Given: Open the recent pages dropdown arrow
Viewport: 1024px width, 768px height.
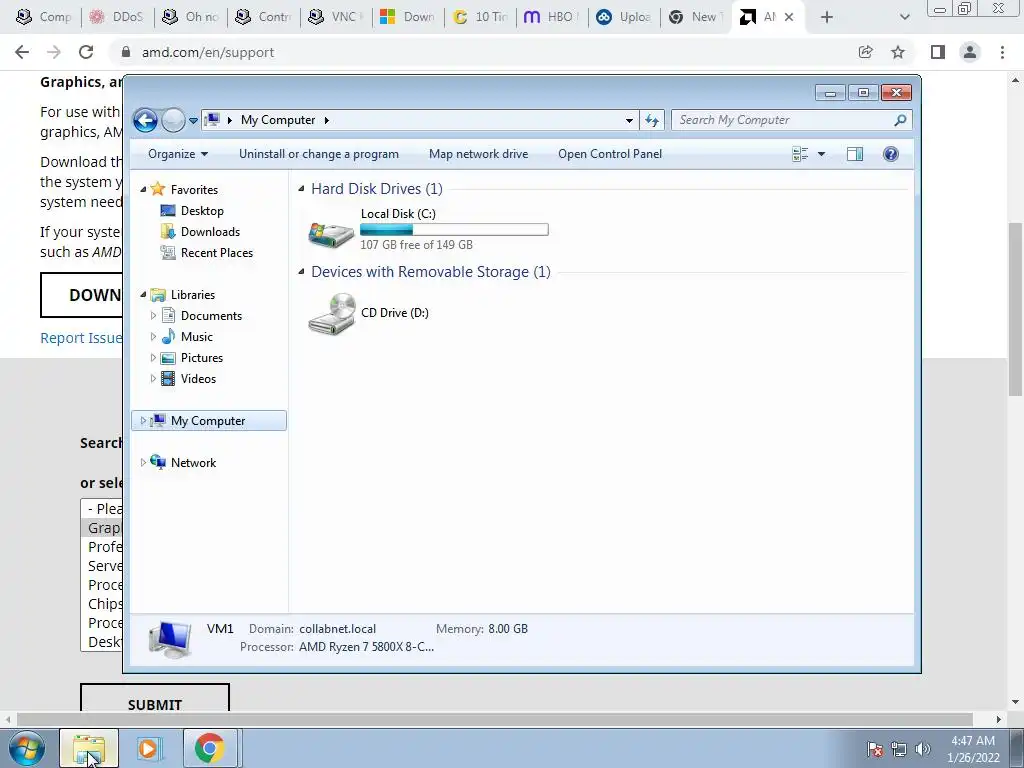Looking at the screenshot, I should 193,121.
